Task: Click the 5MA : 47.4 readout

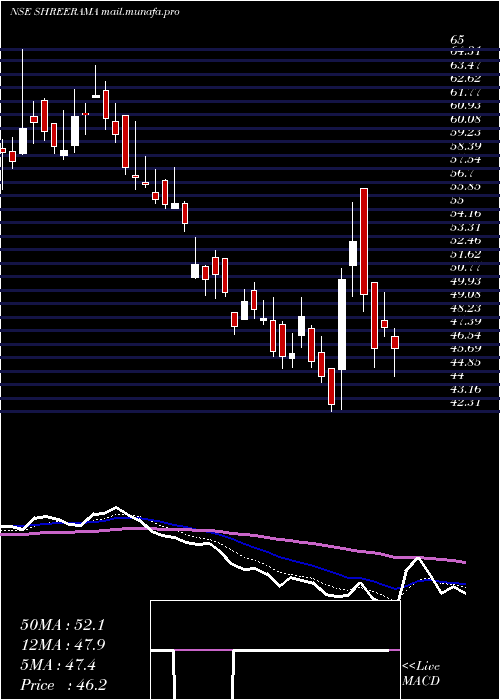Action: [58, 665]
